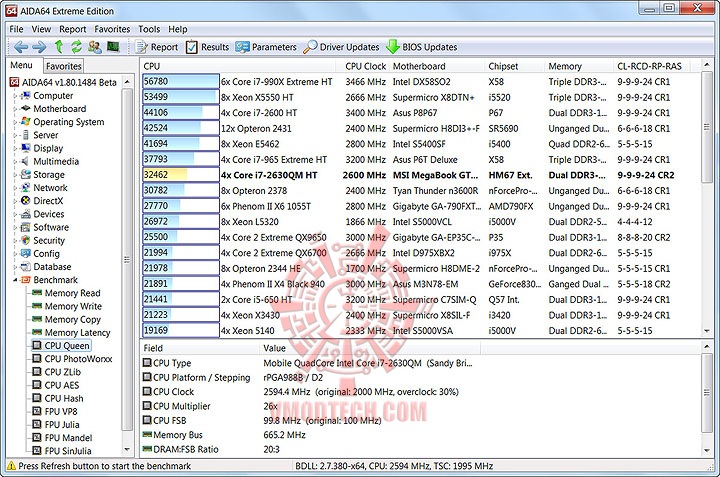Viewport: 720px width, 477px height.
Task: Select the Network tree icon
Action: (x=26, y=188)
